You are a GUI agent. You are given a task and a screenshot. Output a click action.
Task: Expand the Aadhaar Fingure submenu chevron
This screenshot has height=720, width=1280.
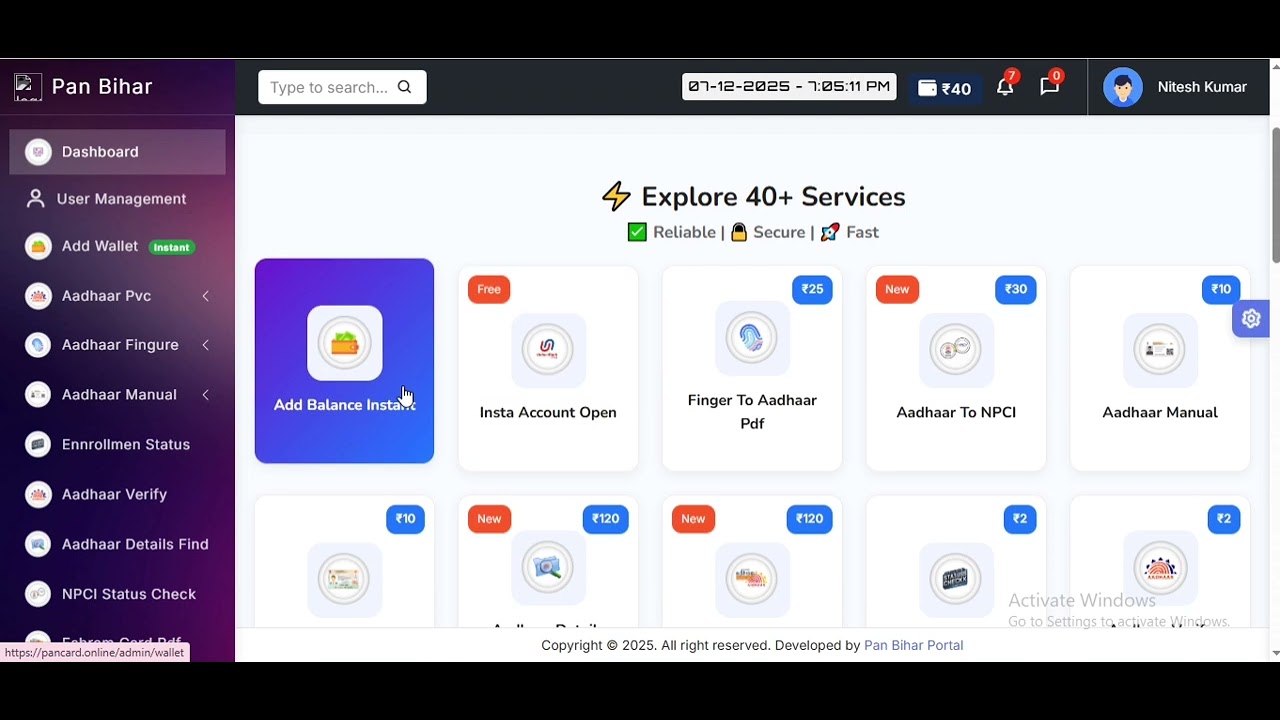click(205, 345)
